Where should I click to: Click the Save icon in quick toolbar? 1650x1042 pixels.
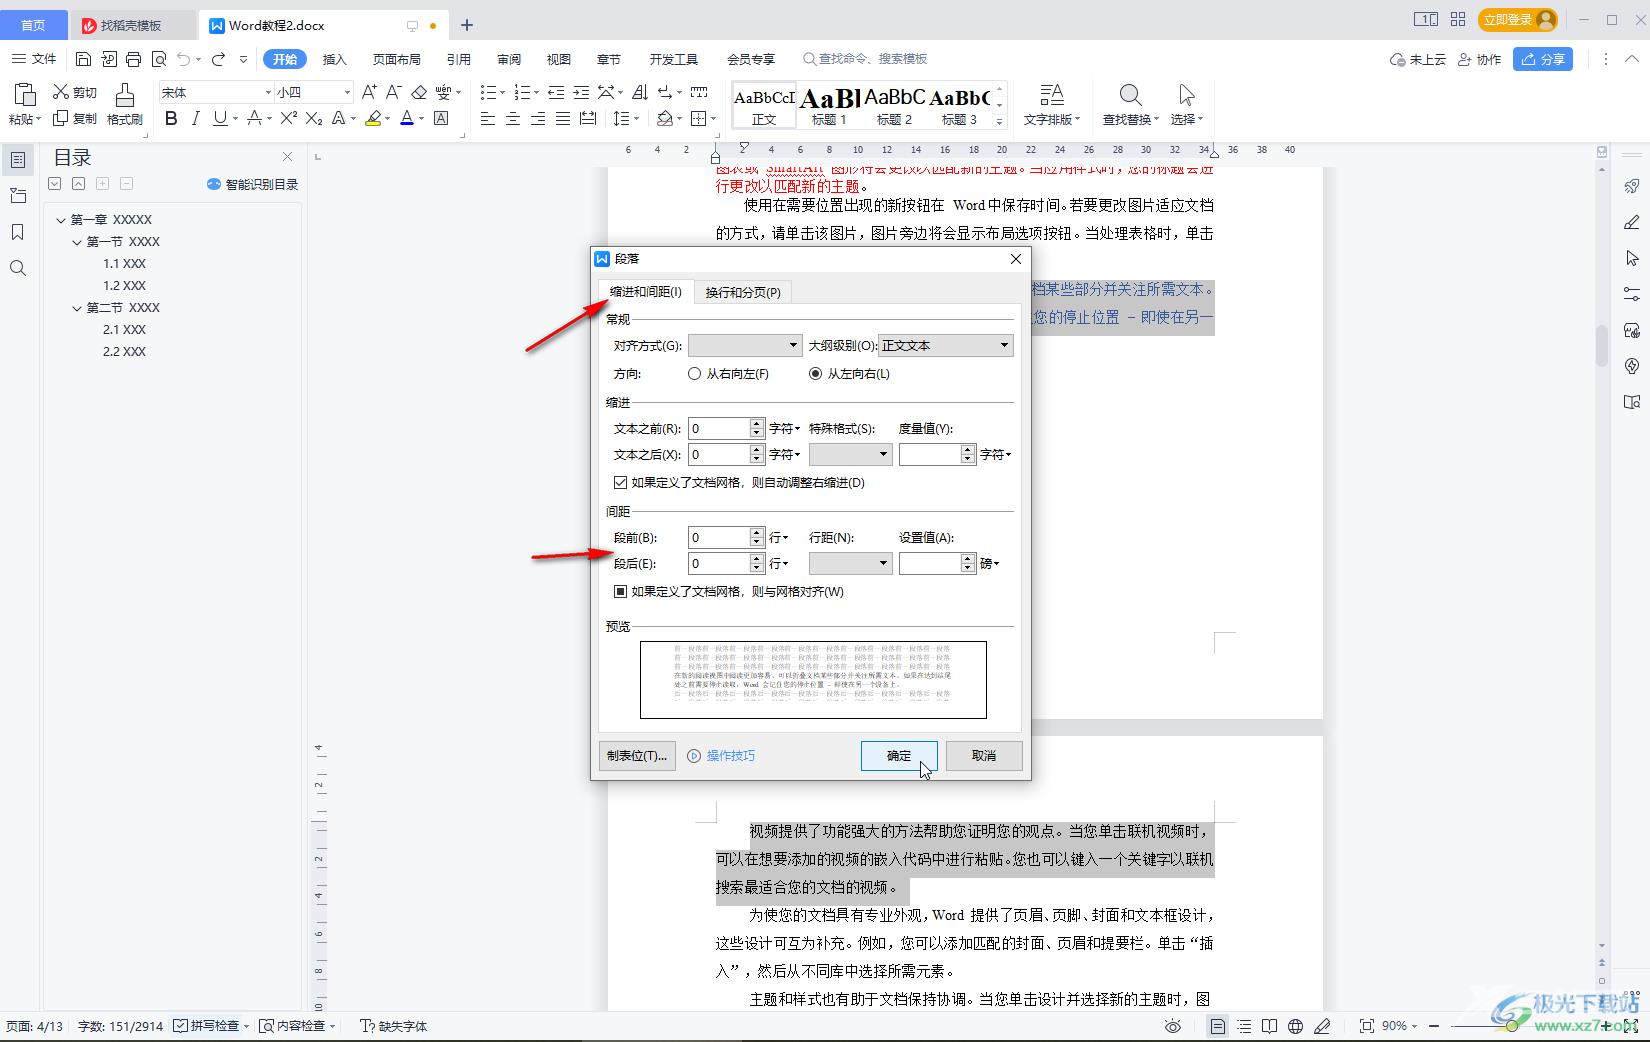(84, 59)
